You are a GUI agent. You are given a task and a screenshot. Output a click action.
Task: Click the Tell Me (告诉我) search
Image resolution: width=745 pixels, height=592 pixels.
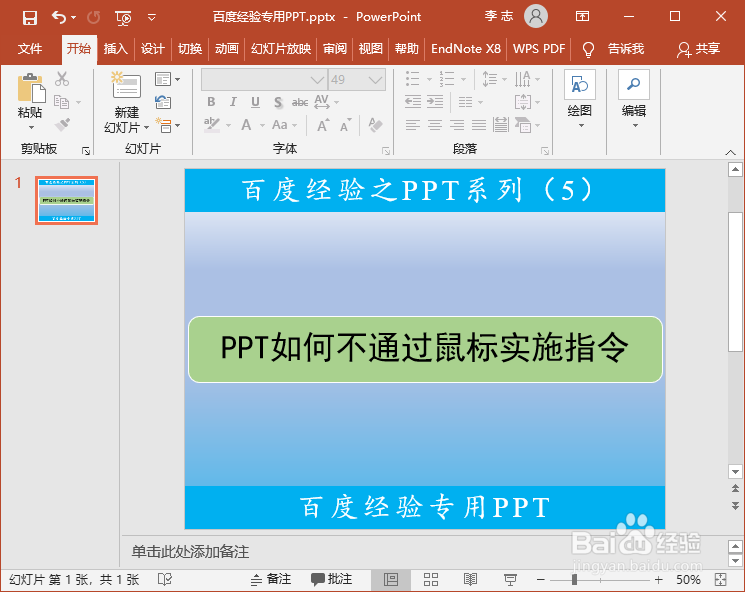[626, 48]
